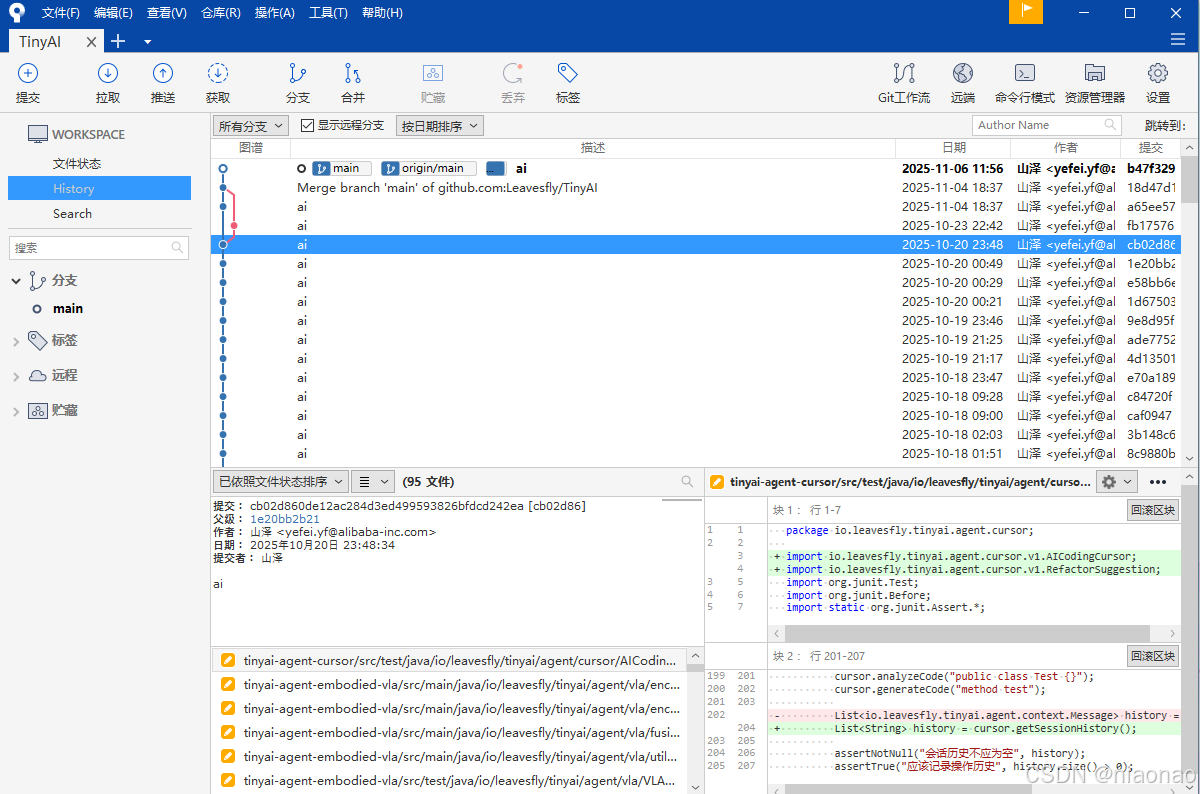Click the WORKSPACE monitor icon
This screenshot has width=1200, height=794.
click(x=38, y=134)
